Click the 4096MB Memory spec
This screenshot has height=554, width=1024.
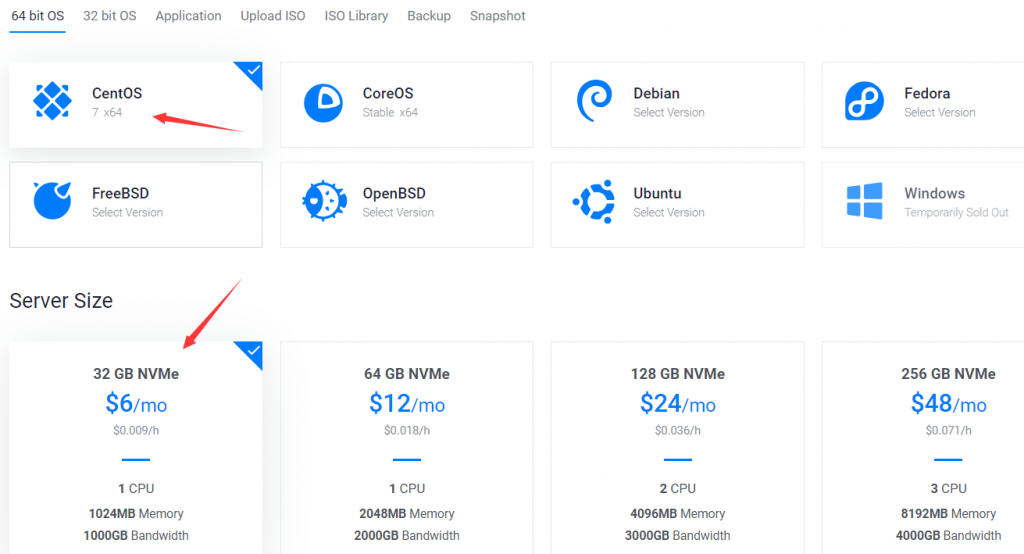tap(678, 513)
